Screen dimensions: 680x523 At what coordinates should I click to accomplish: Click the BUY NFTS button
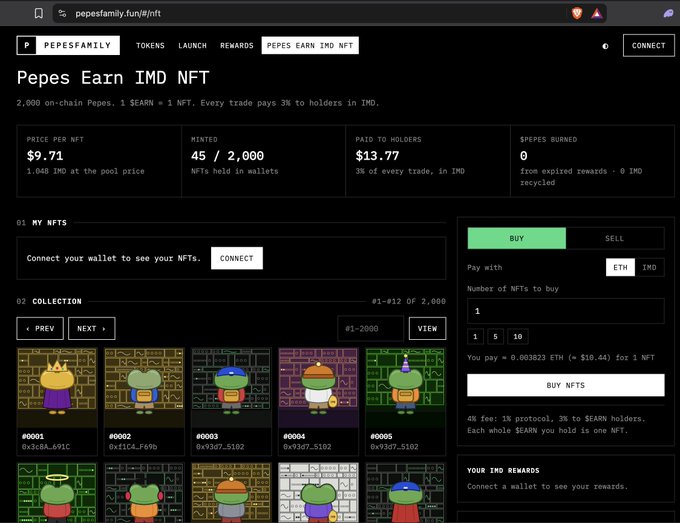tap(566, 385)
